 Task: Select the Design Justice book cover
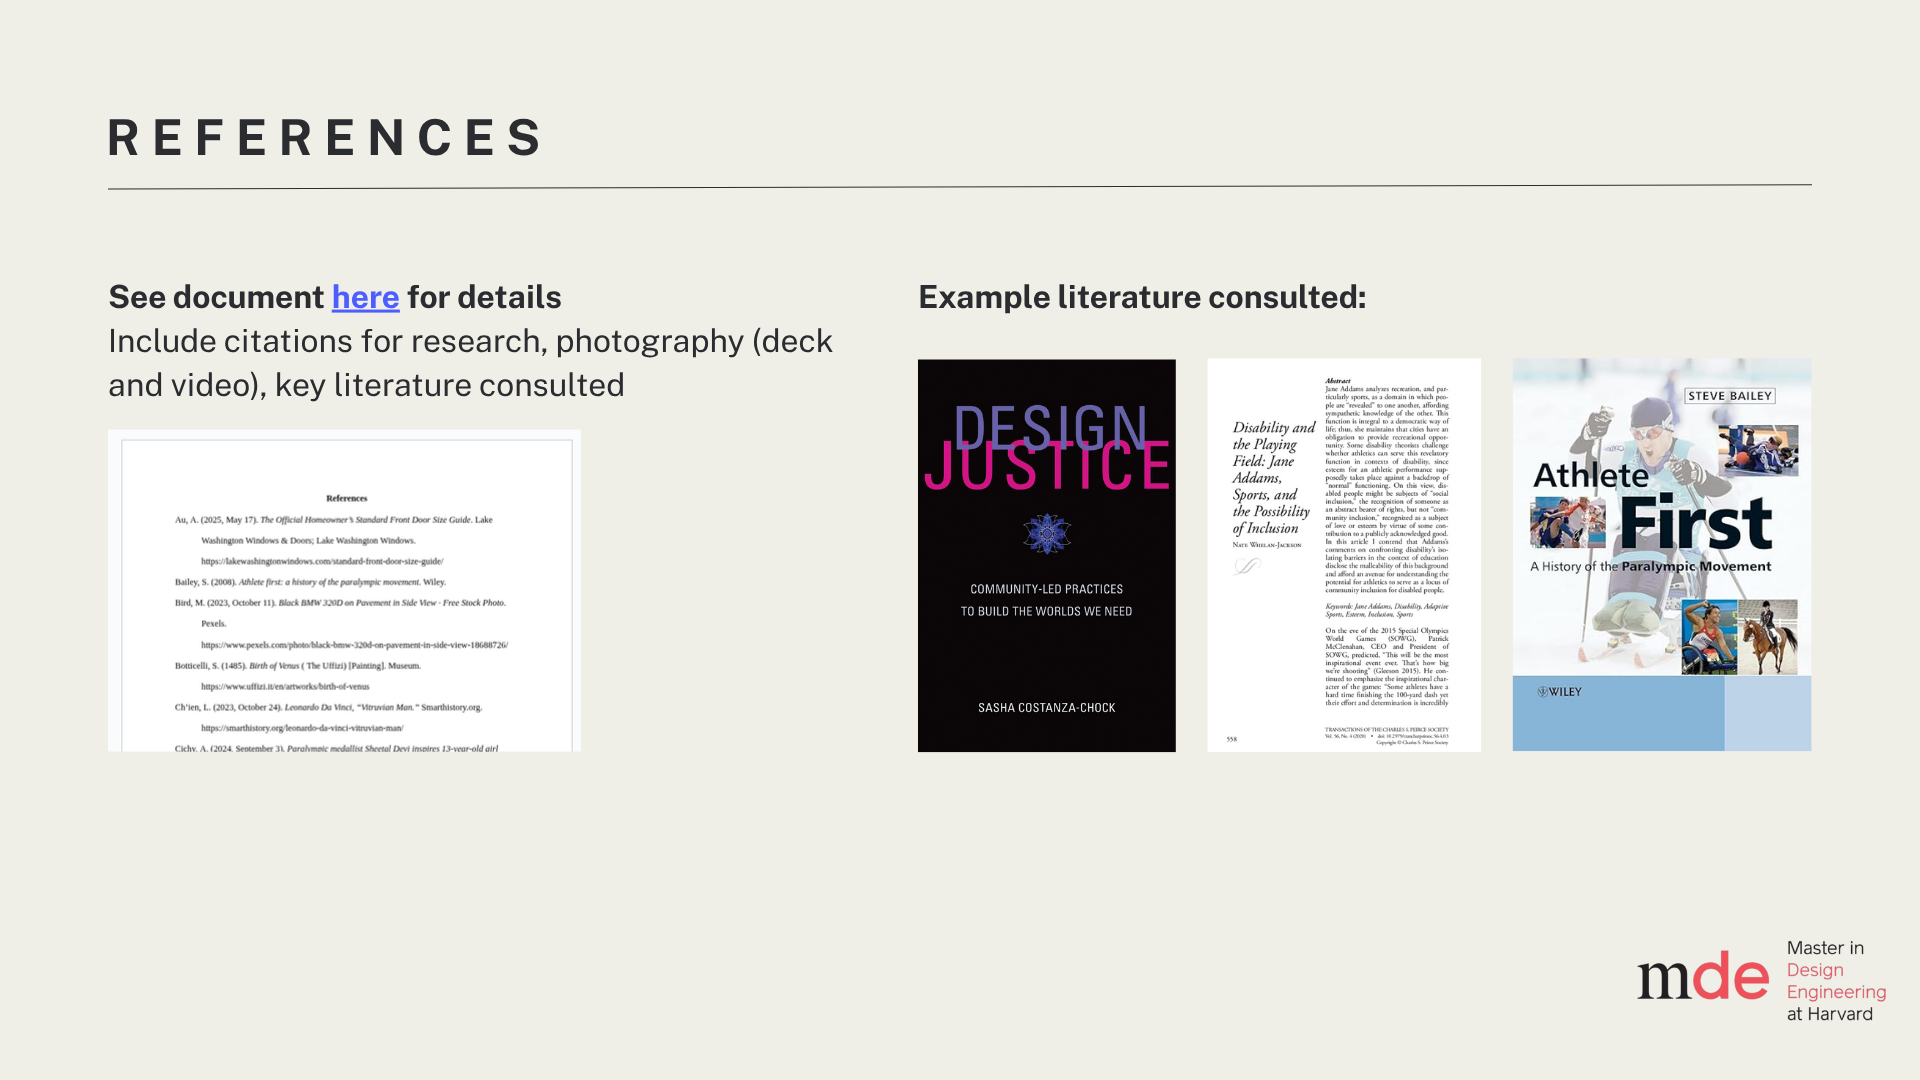click(1046, 555)
